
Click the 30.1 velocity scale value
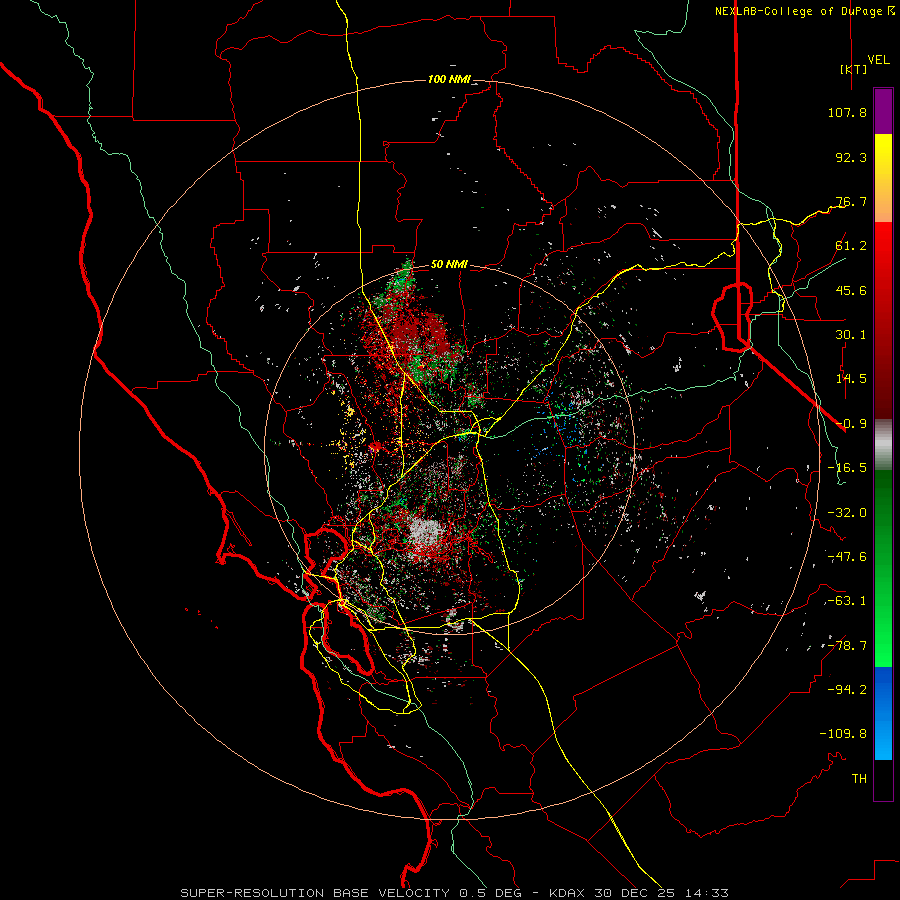(x=851, y=335)
